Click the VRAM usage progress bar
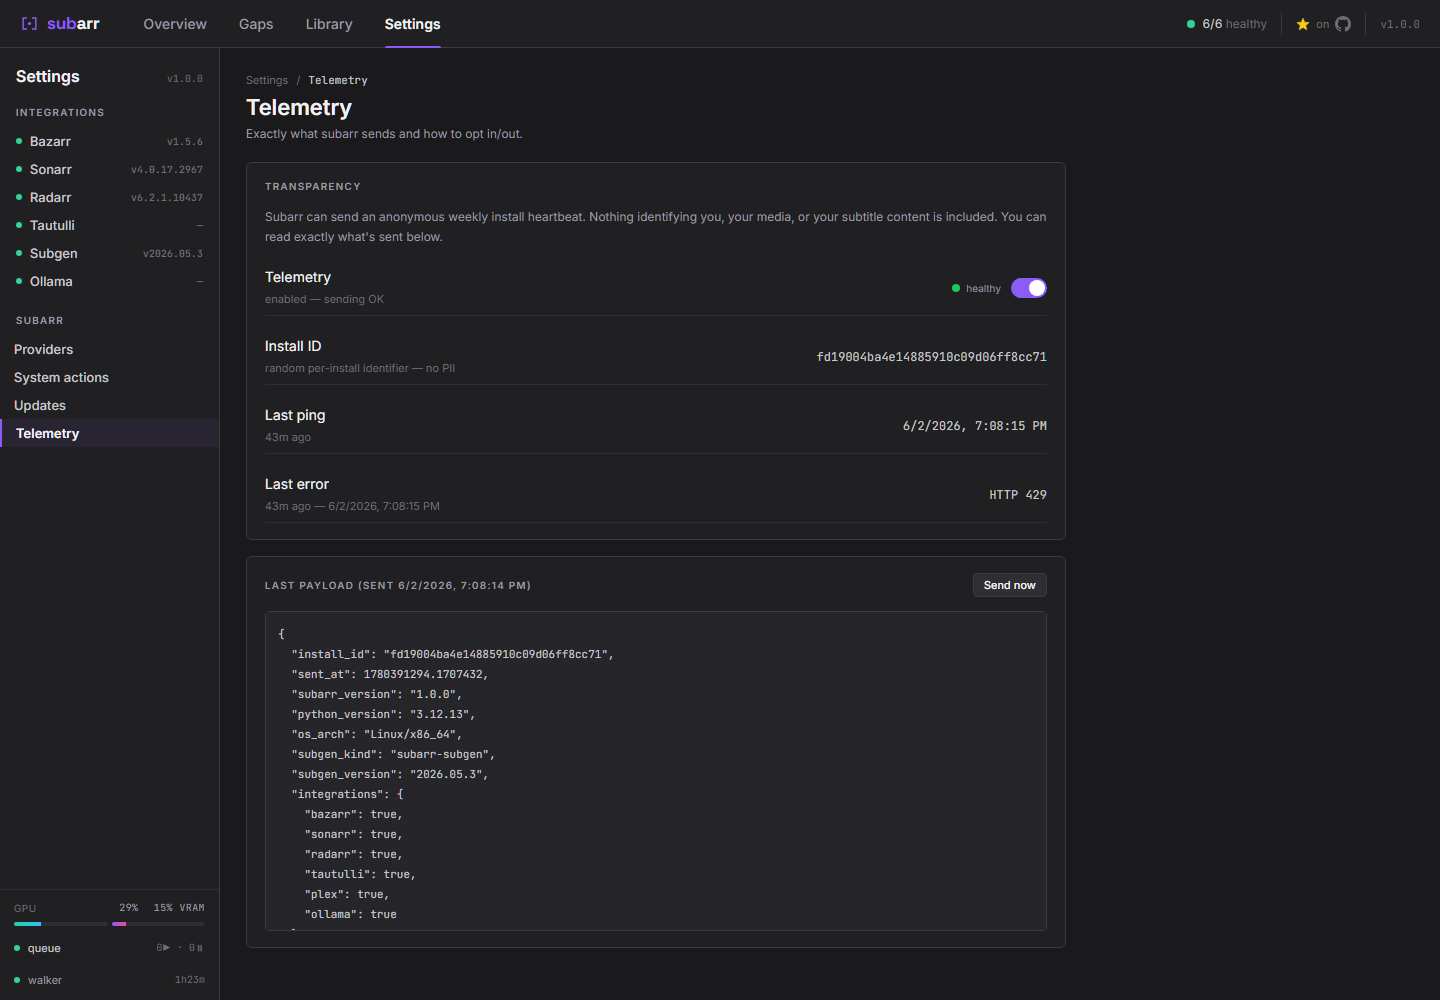Image resolution: width=1440 pixels, height=1000 pixels. pyautogui.click(x=158, y=924)
